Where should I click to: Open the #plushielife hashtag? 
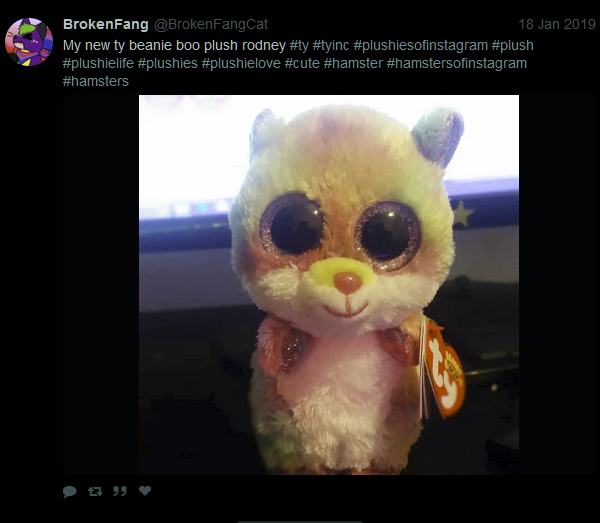click(98, 63)
